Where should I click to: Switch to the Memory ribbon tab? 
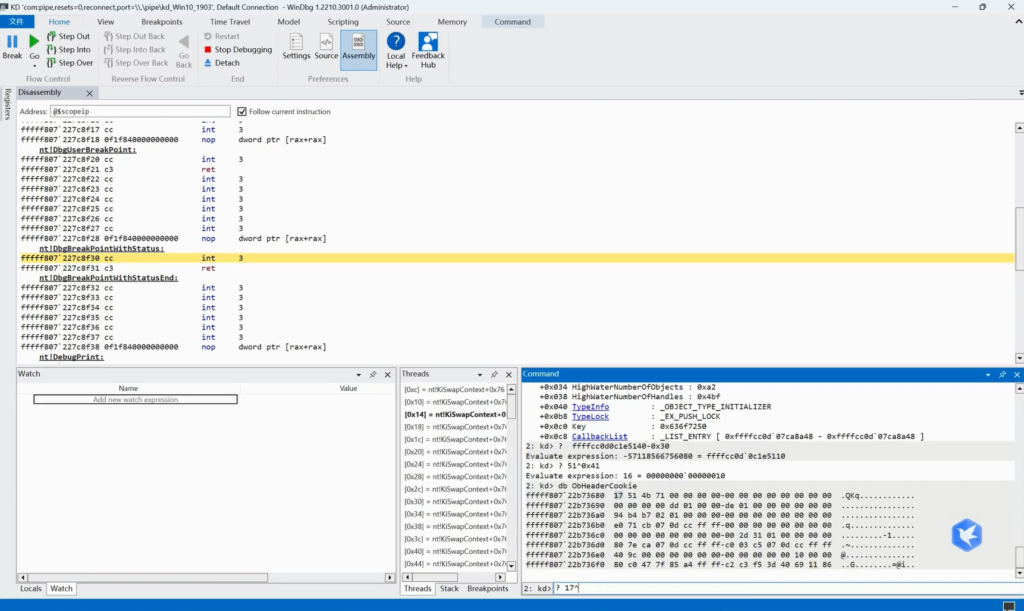[452, 22]
